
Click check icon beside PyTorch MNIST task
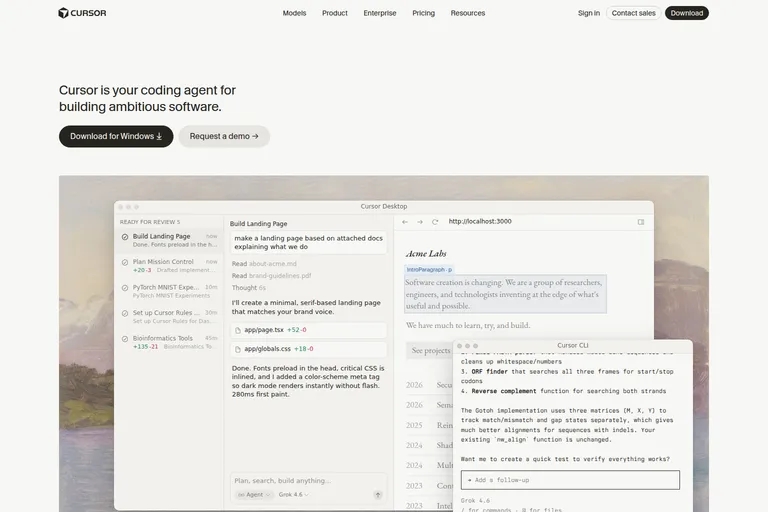(x=125, y=288)
